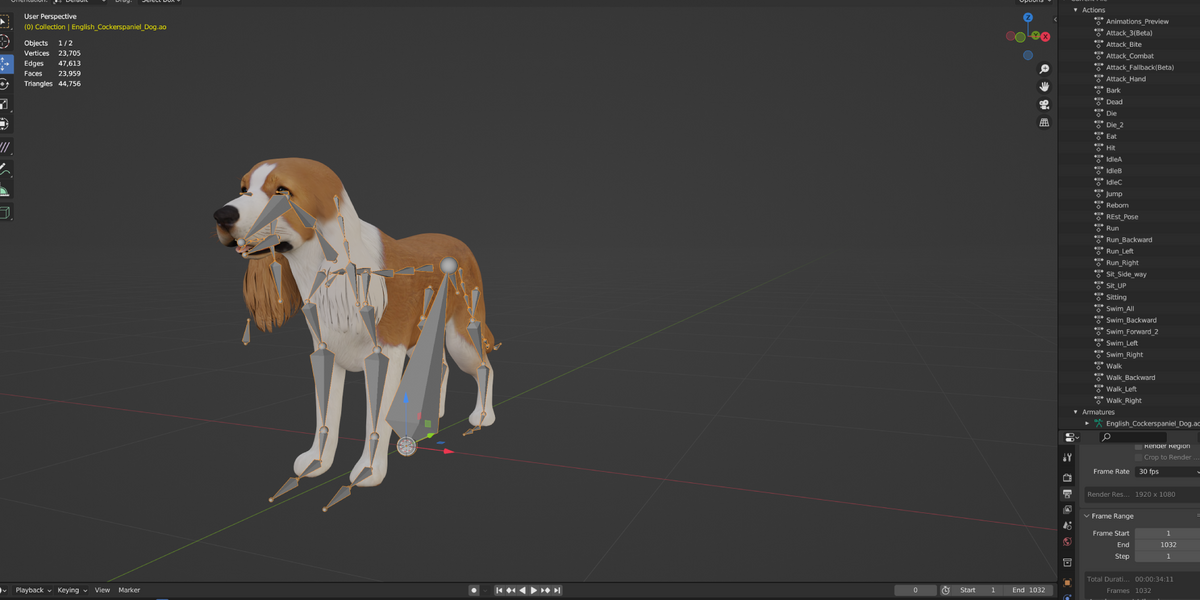Click the Frame Range End value field
The height and width of the screenshot is (600, 1200).
(x=1167, y=545)
